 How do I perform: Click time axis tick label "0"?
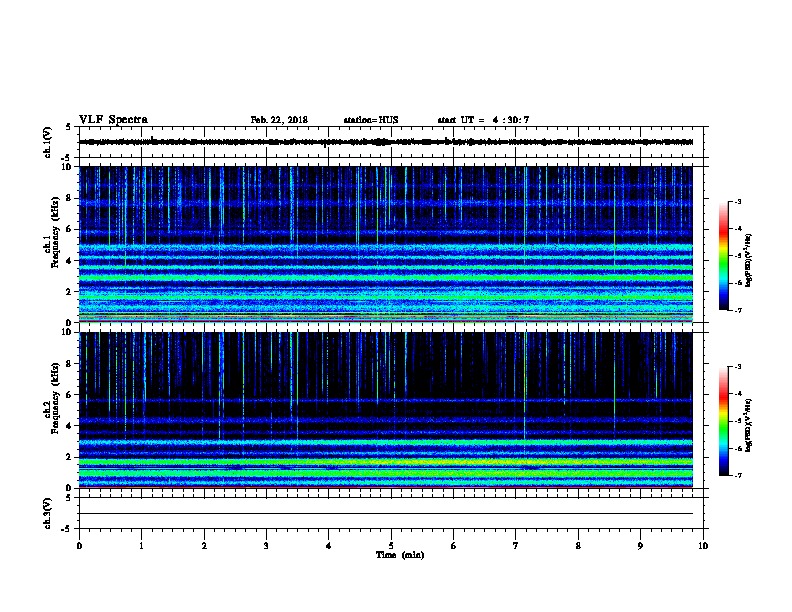79,546
